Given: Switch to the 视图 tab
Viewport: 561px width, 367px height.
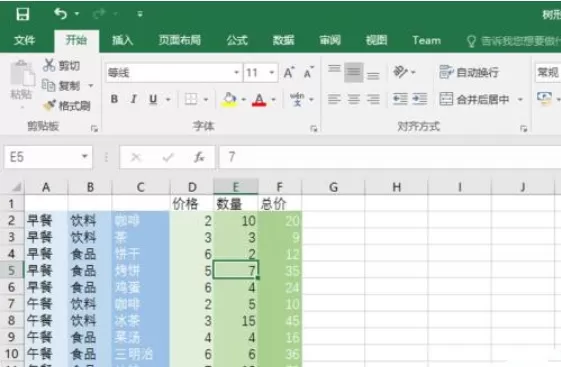Looking at the screenshot, I should [376, 40].
